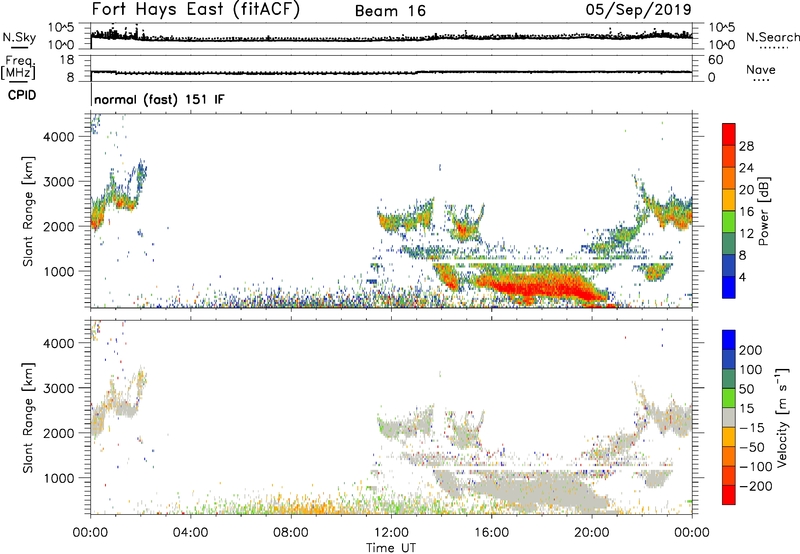Click the '18' frequency axis tick
The width and height of the screenshot is (800, 554).
pyautogui.click(x=67, y=60)
